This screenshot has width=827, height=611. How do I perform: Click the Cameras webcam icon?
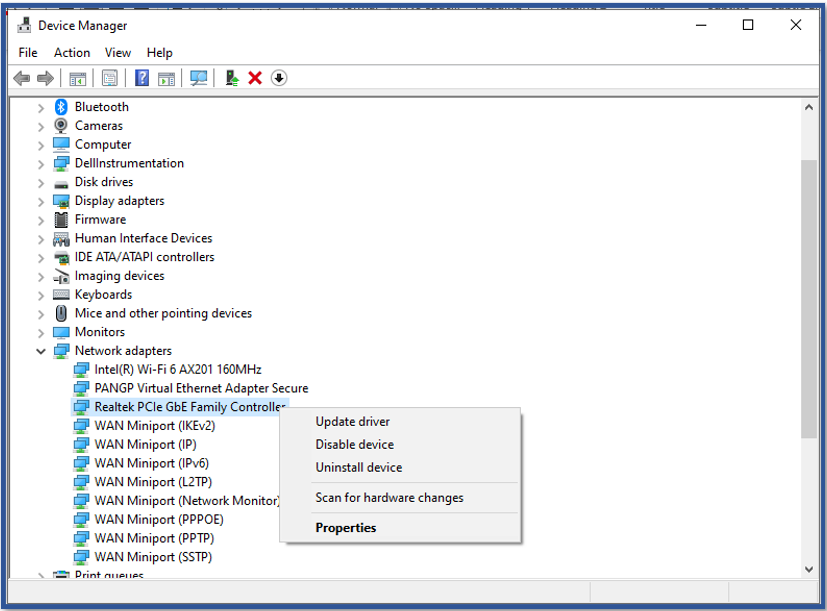(61, 126)
